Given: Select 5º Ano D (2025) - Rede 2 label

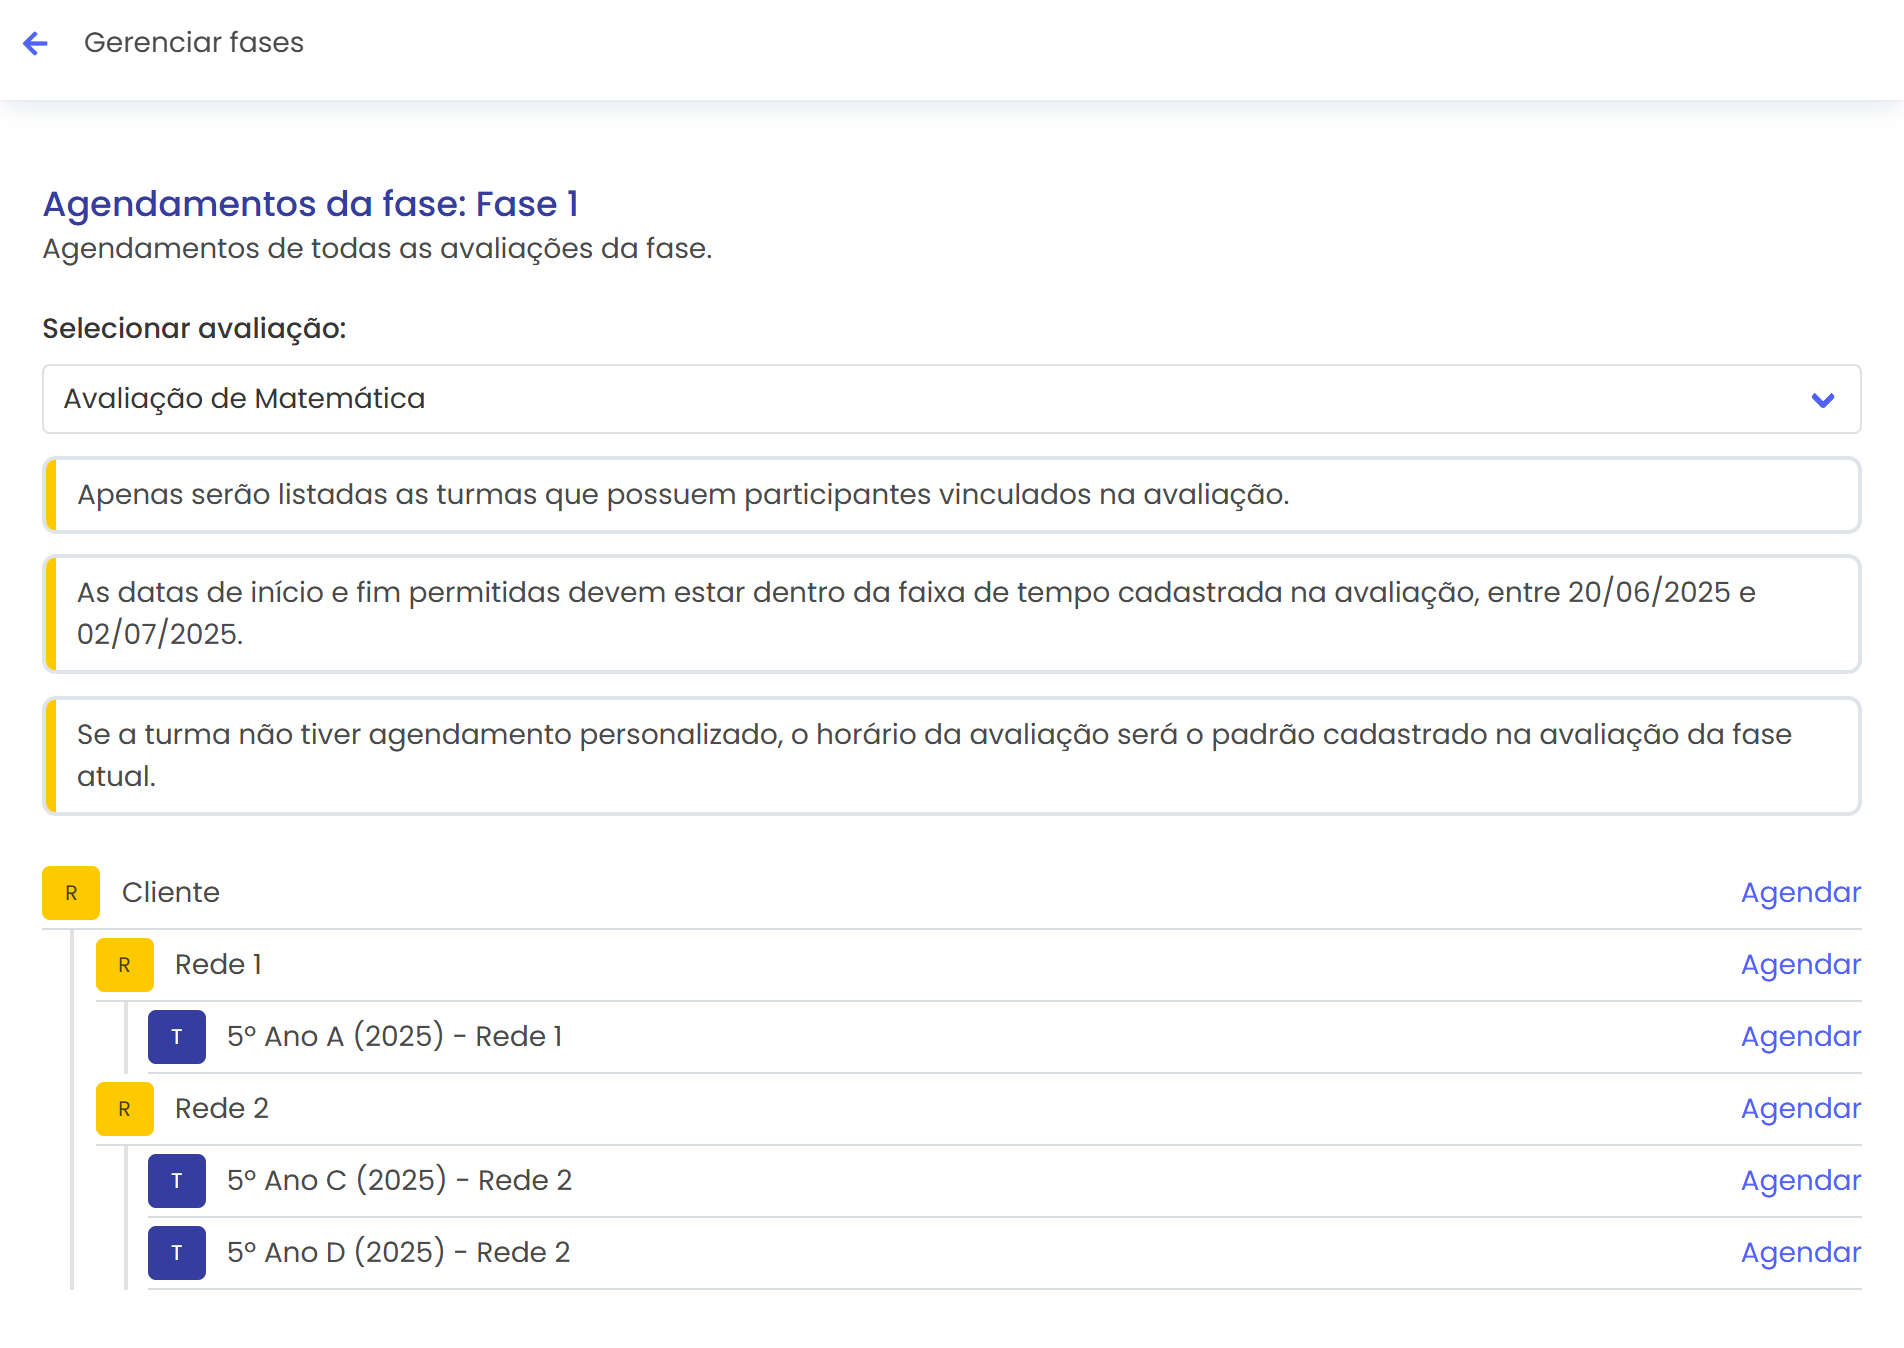Looking at the screenshot, I should (x=398, y=1252).
